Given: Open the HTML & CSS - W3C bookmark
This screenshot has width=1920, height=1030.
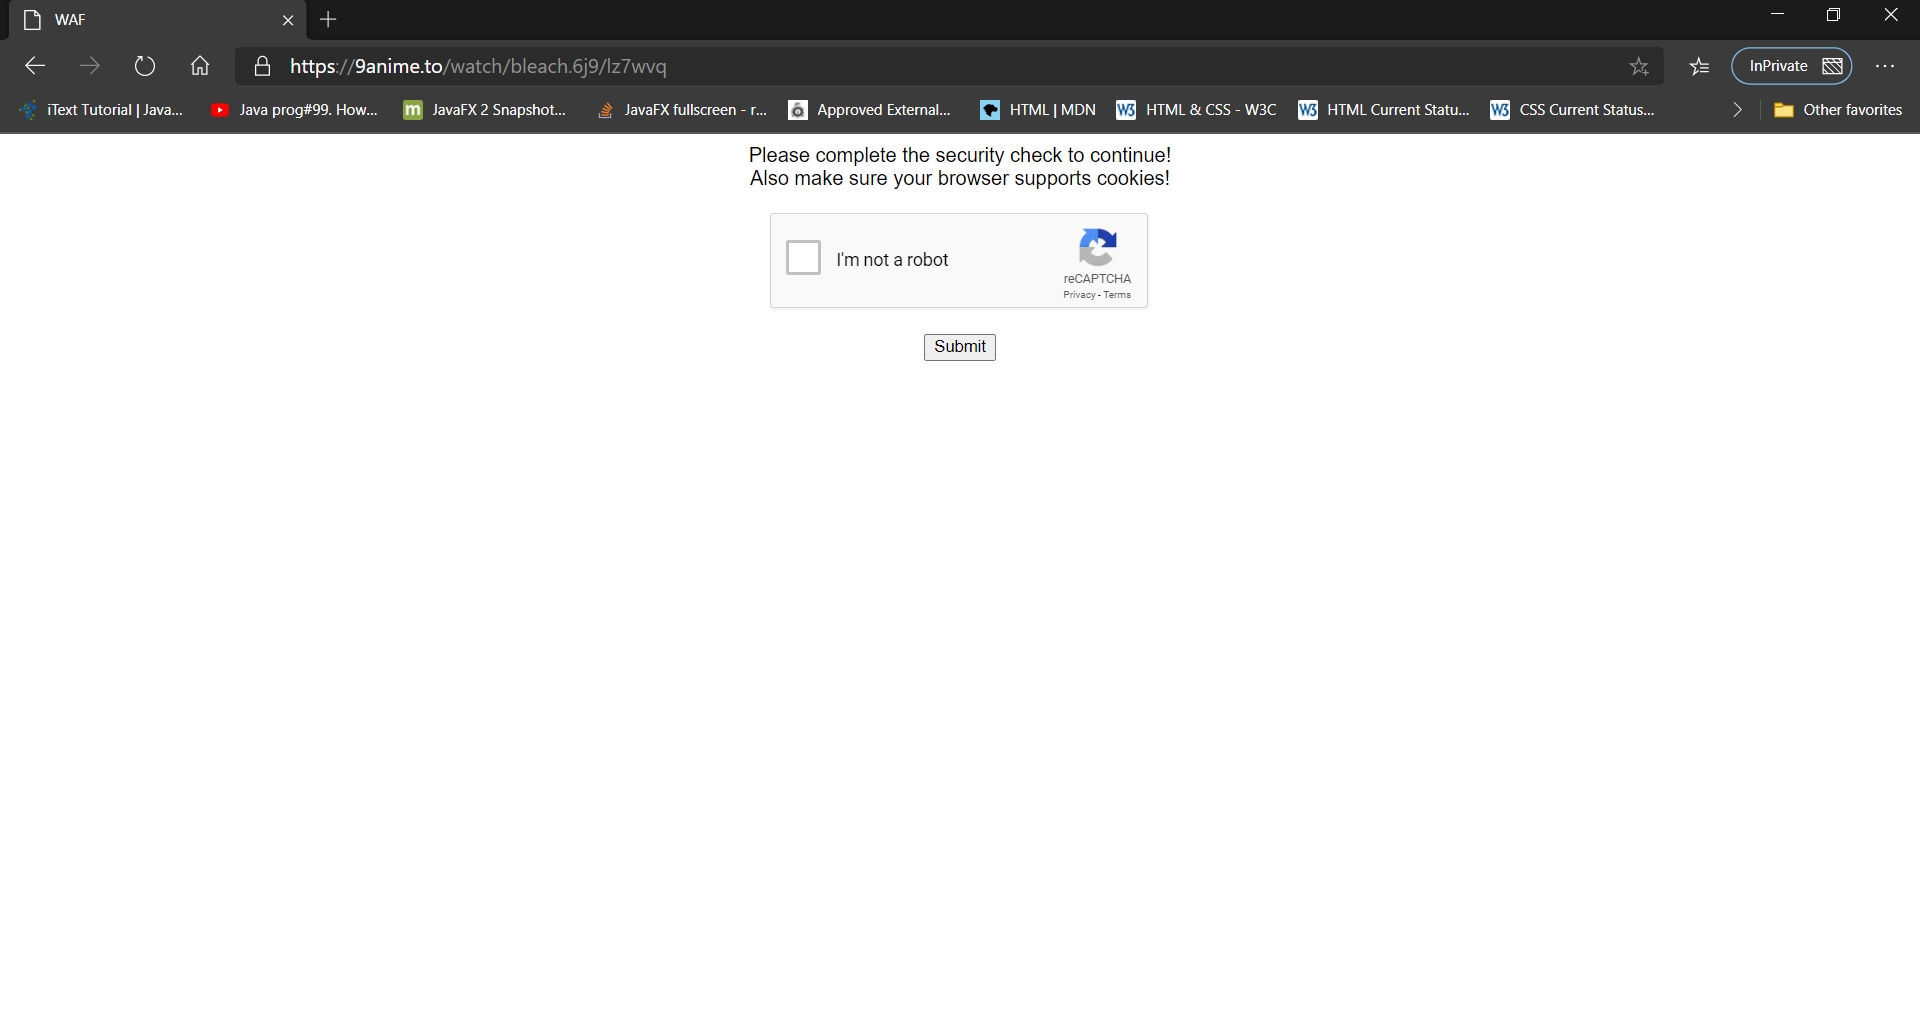Looking at the screenshot, I should coord(1197,110).
